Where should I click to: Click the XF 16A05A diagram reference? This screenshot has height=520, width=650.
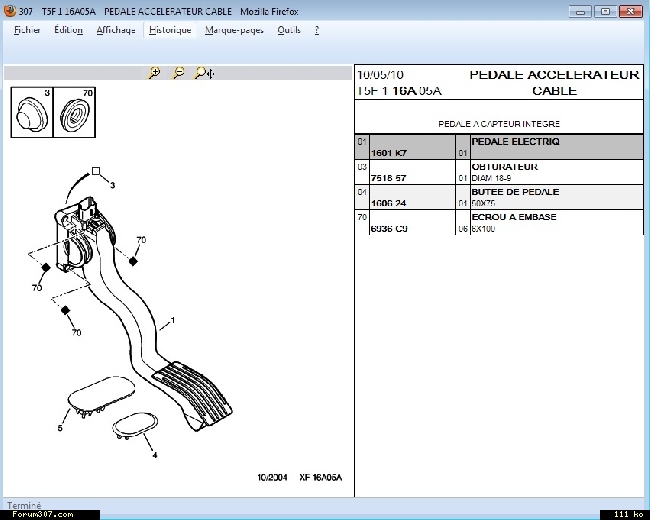click(x=320, y=478)
